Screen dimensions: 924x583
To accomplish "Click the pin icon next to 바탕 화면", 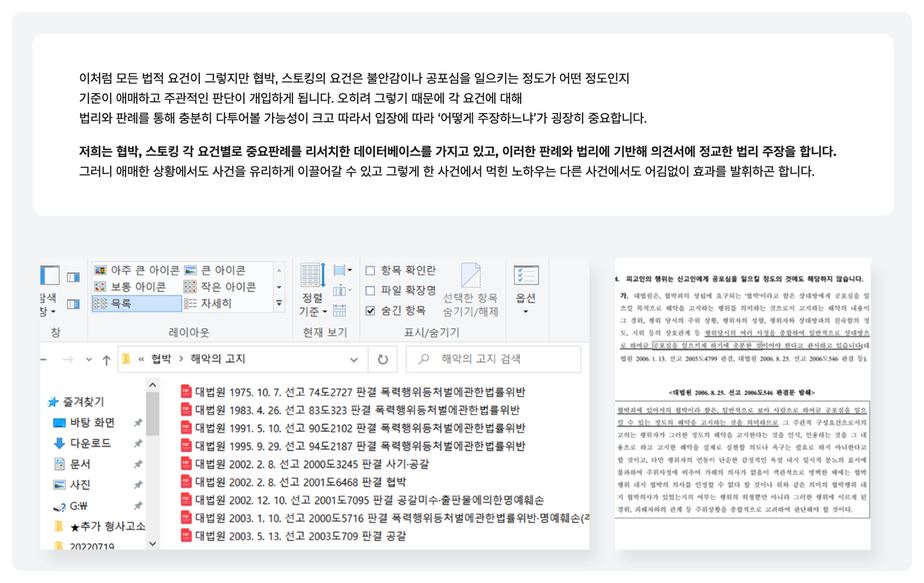I will click(x=138, y=423).
